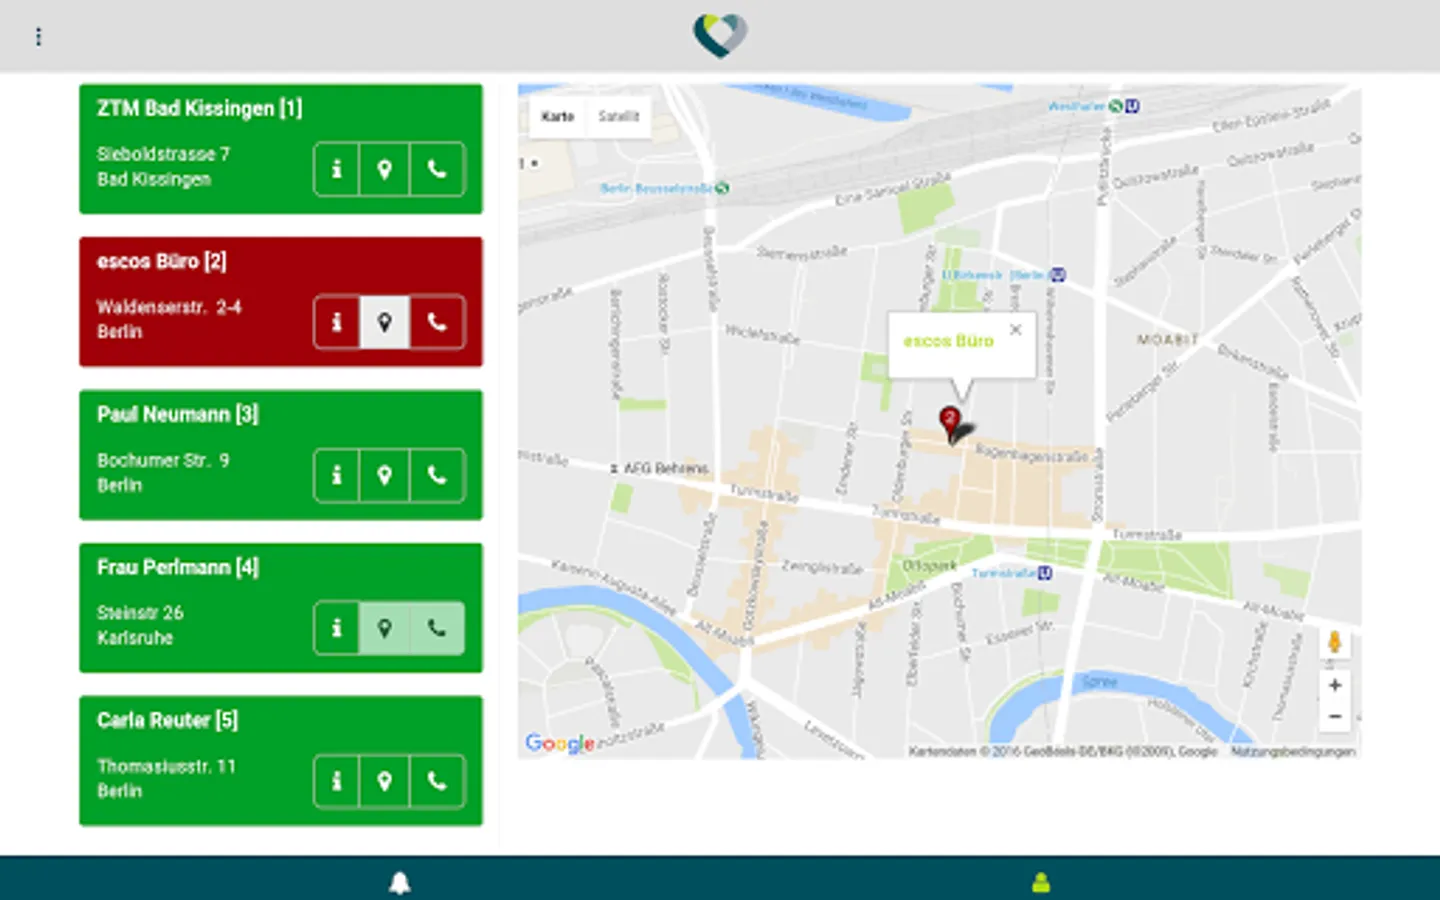The image size is (1440, 900).
Task: Click the escos Büro popup title
Action: coord(948,341)
